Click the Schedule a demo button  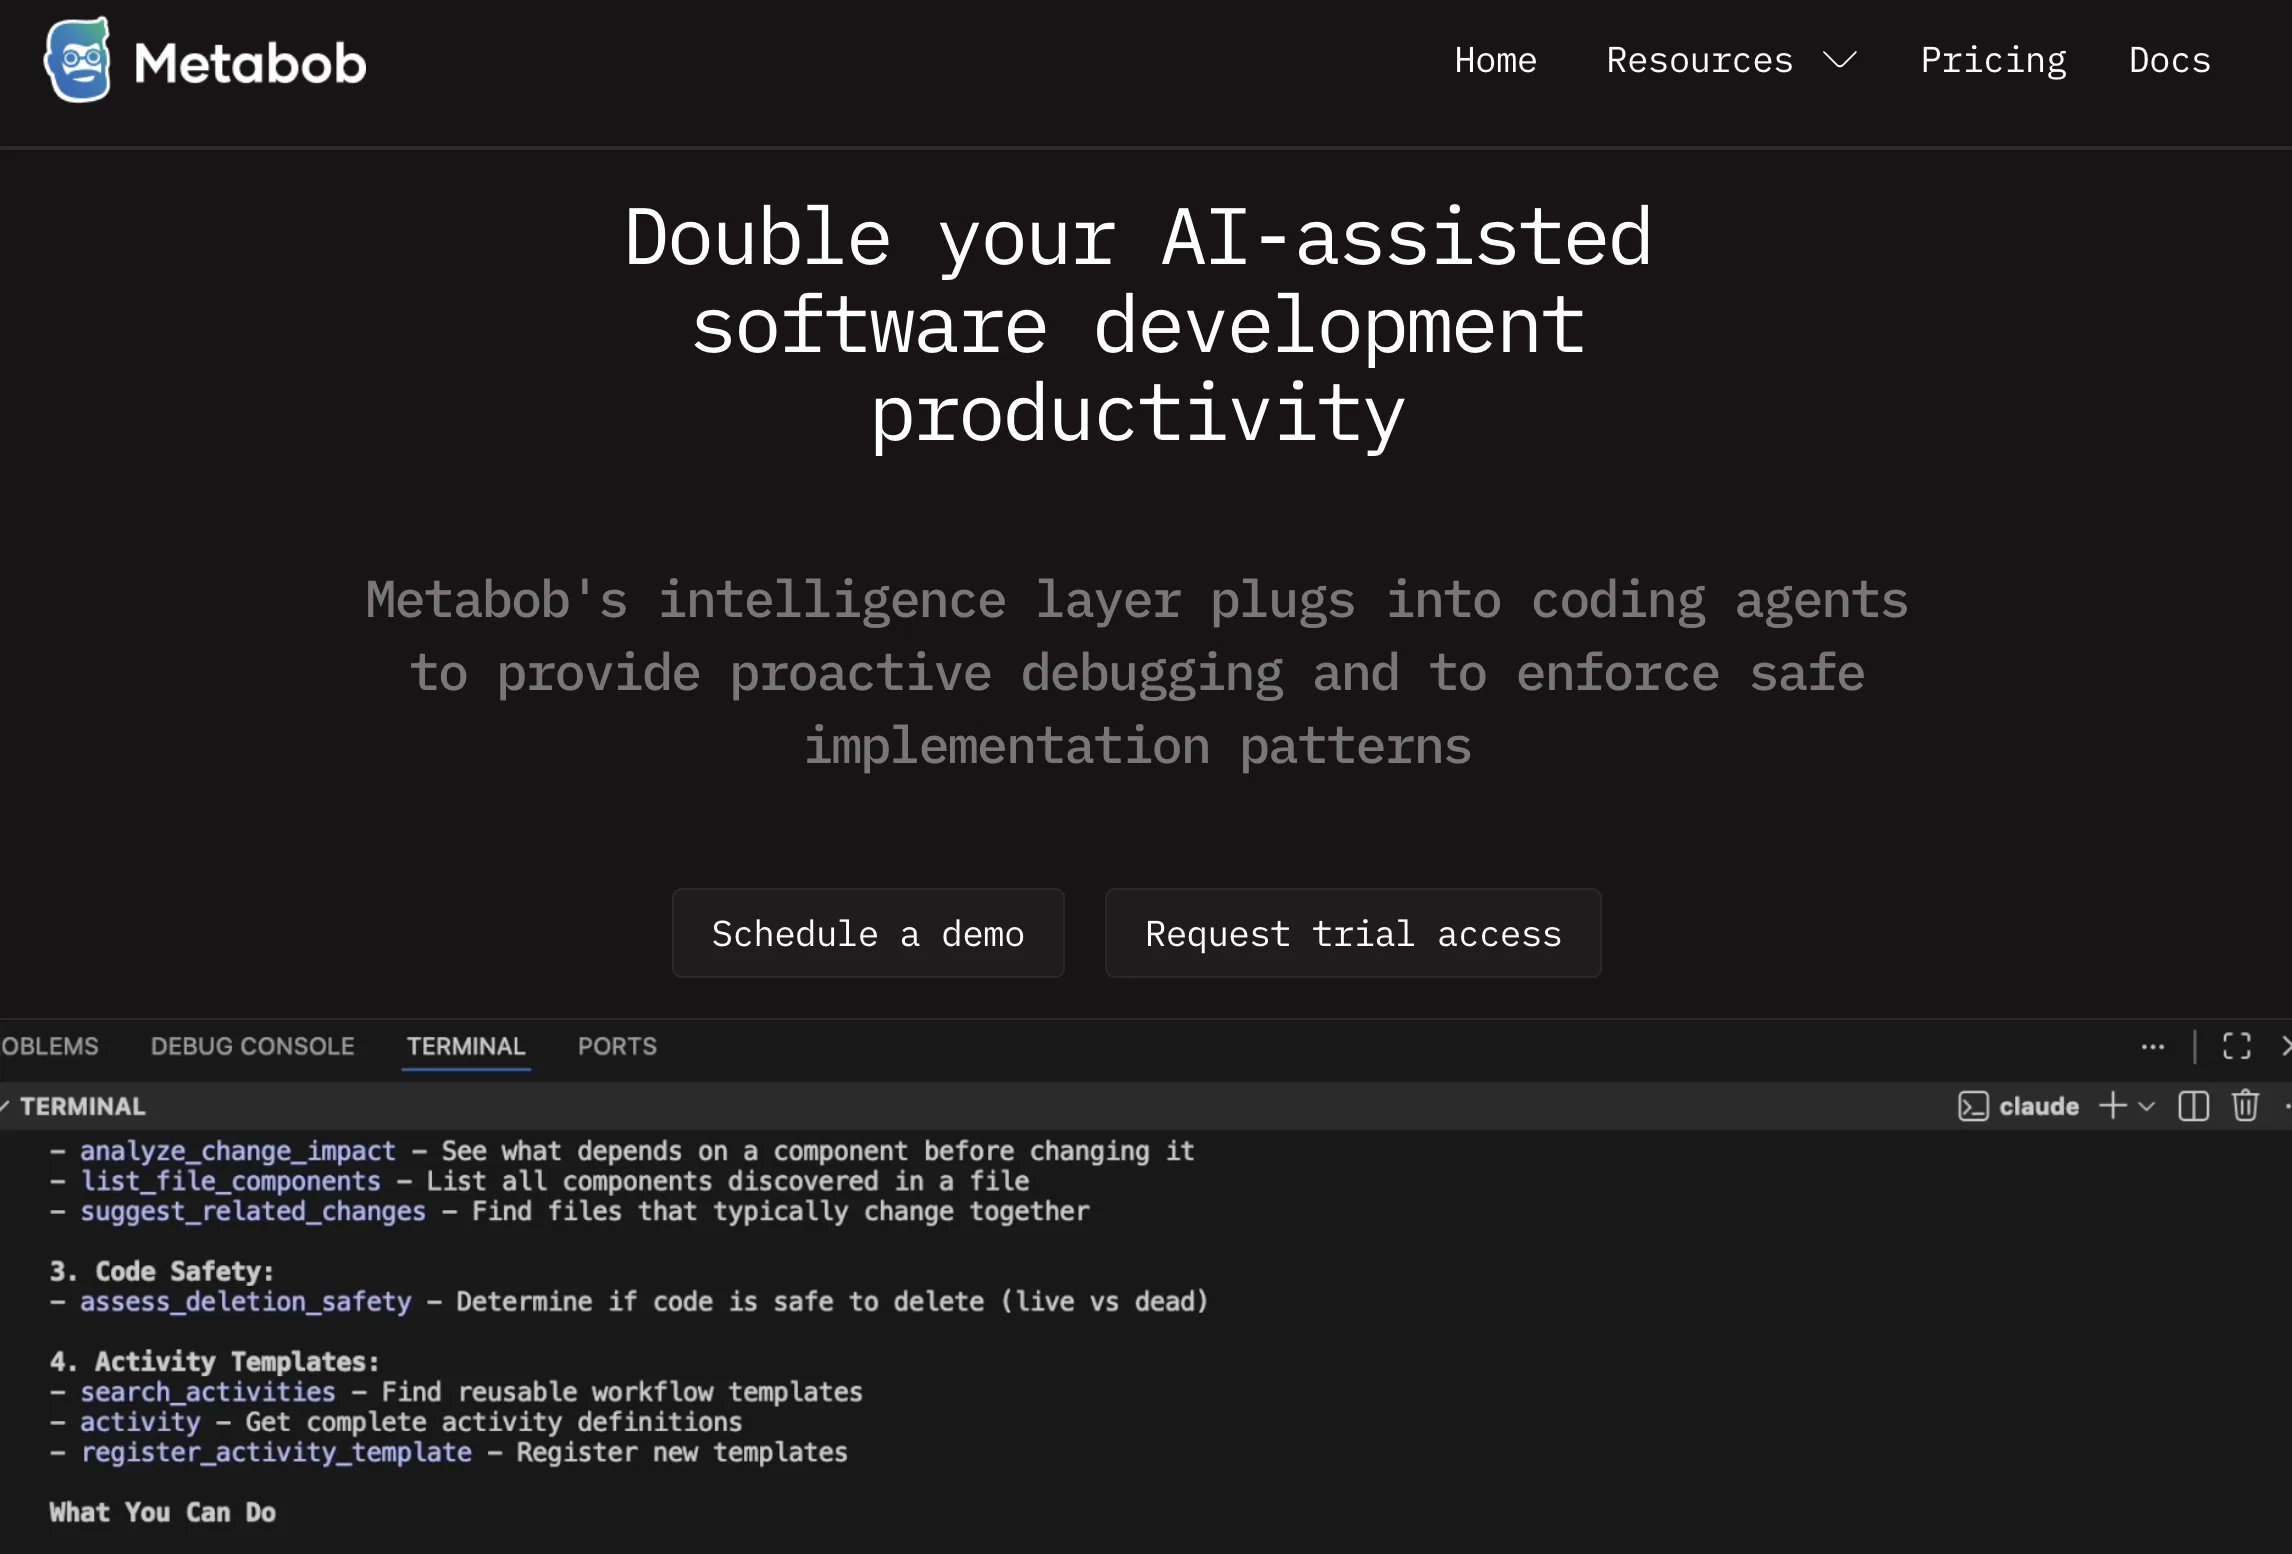click(x=868, y=933)
